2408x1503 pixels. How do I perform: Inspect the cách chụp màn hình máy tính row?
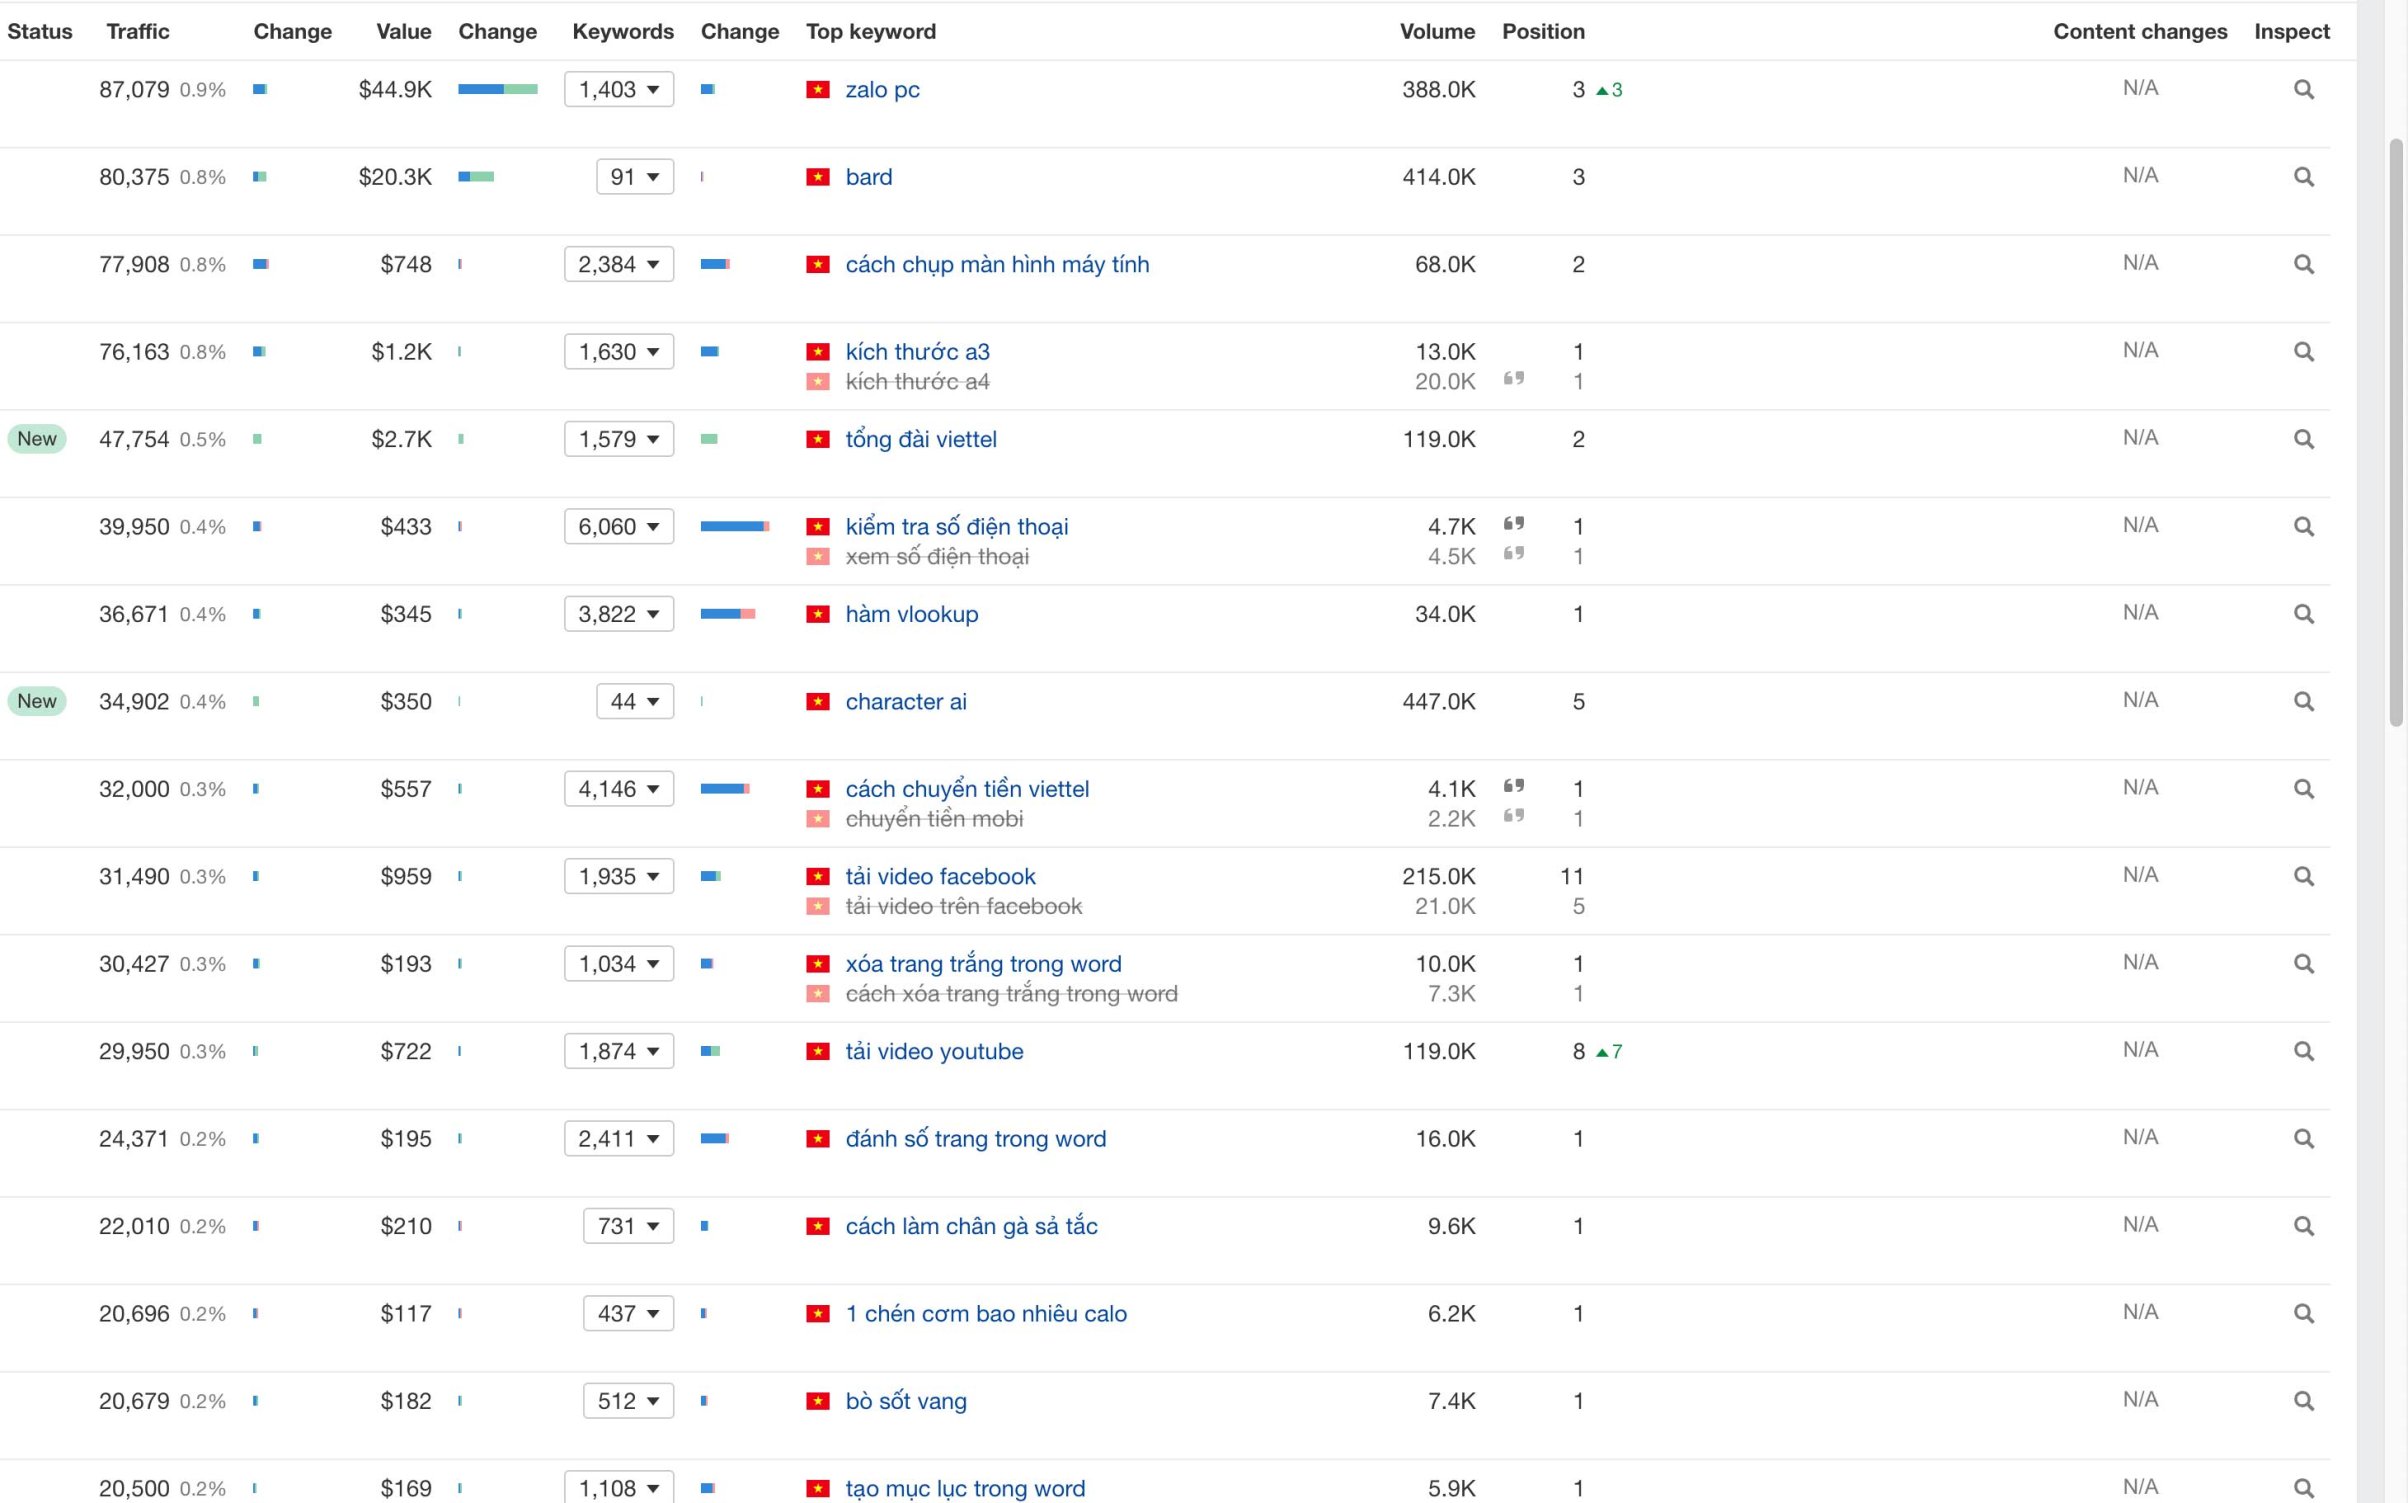[2303, 265]
